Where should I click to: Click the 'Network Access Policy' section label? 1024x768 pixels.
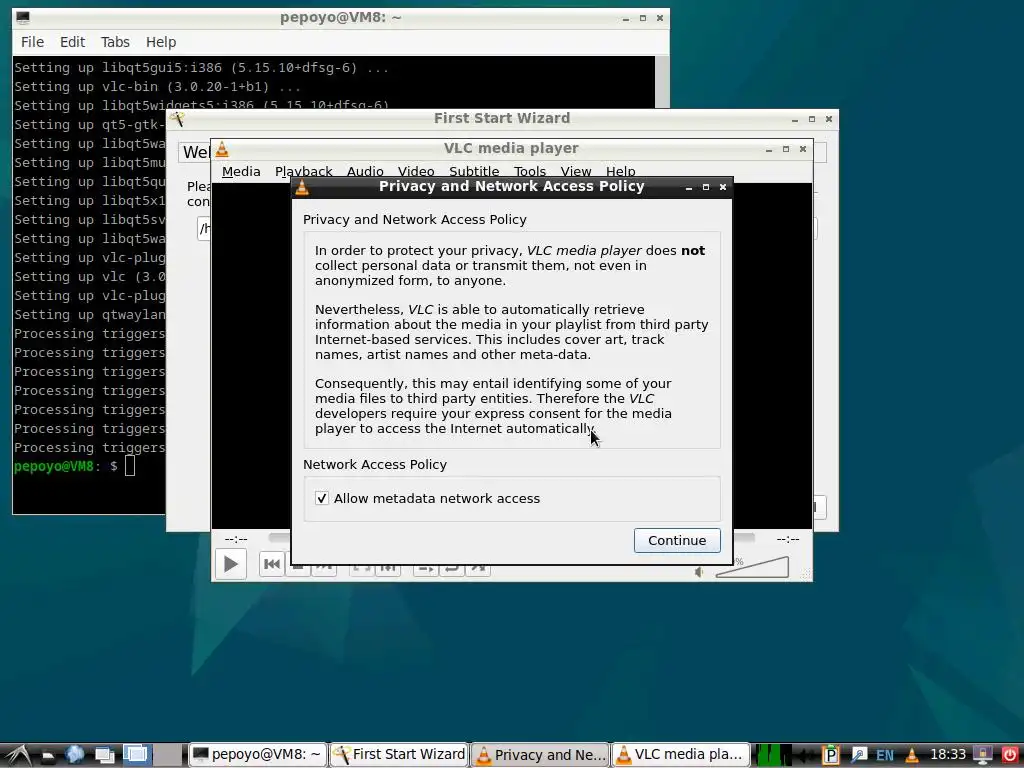tap(375, 464)
